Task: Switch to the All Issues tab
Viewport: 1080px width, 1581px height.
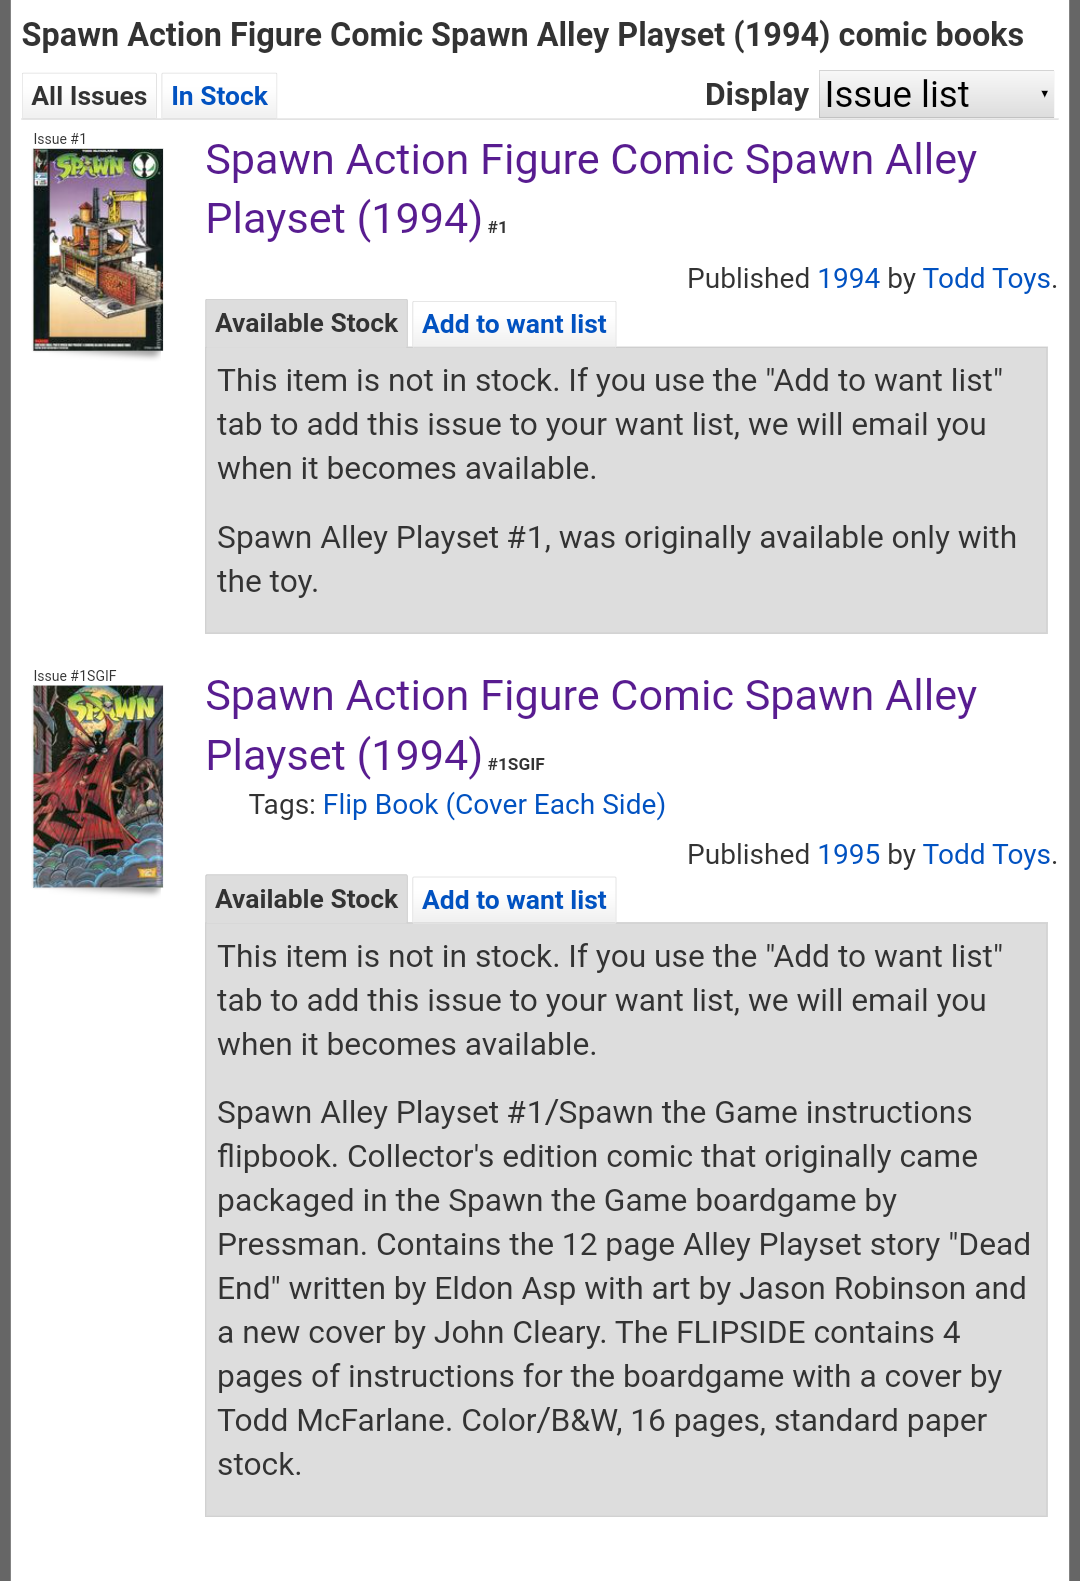Action: [89, 96]
